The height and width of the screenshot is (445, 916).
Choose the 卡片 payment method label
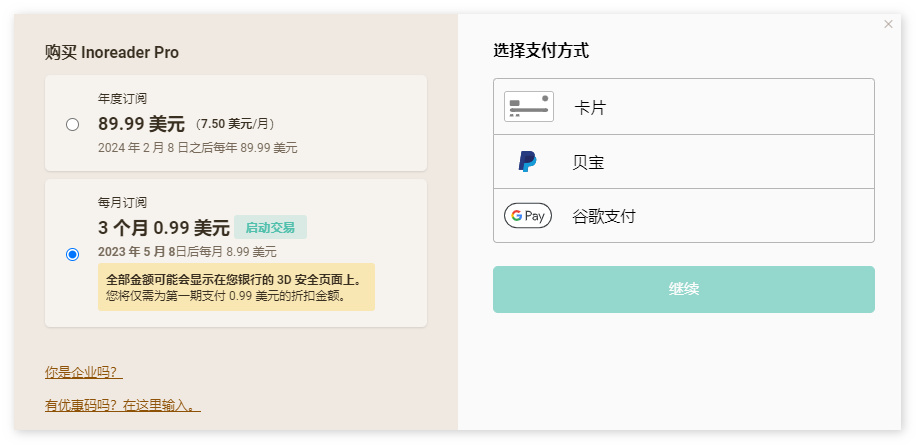(x=590, y=107)
